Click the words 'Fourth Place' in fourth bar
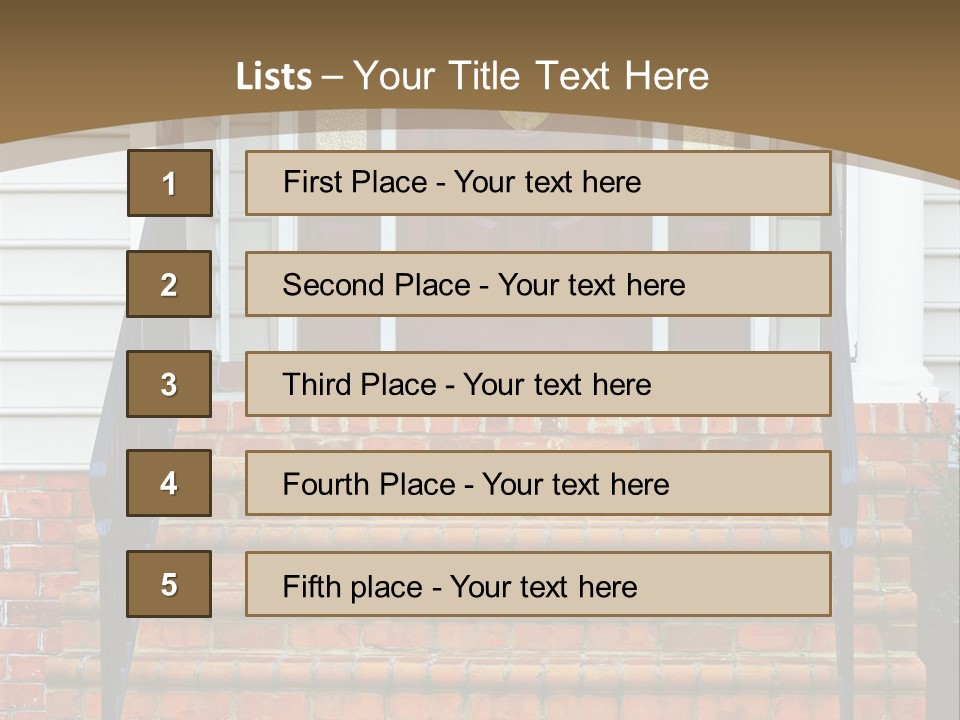This screenshot has width=960, height=720. tap(369, 484)
